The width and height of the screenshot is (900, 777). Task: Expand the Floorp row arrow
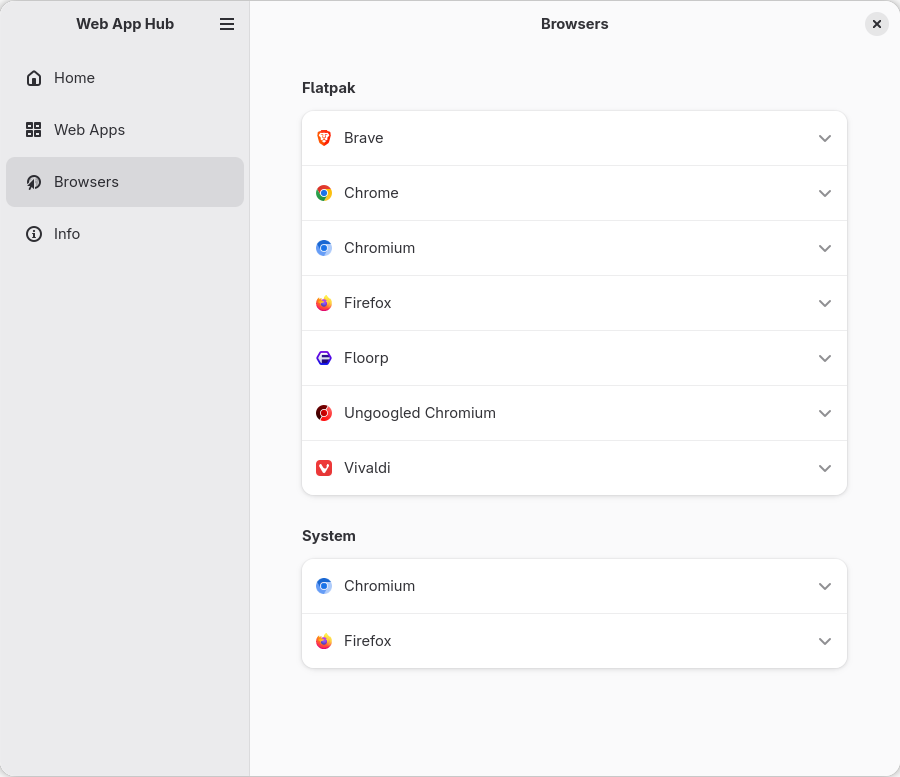click(x=825, y=358)
